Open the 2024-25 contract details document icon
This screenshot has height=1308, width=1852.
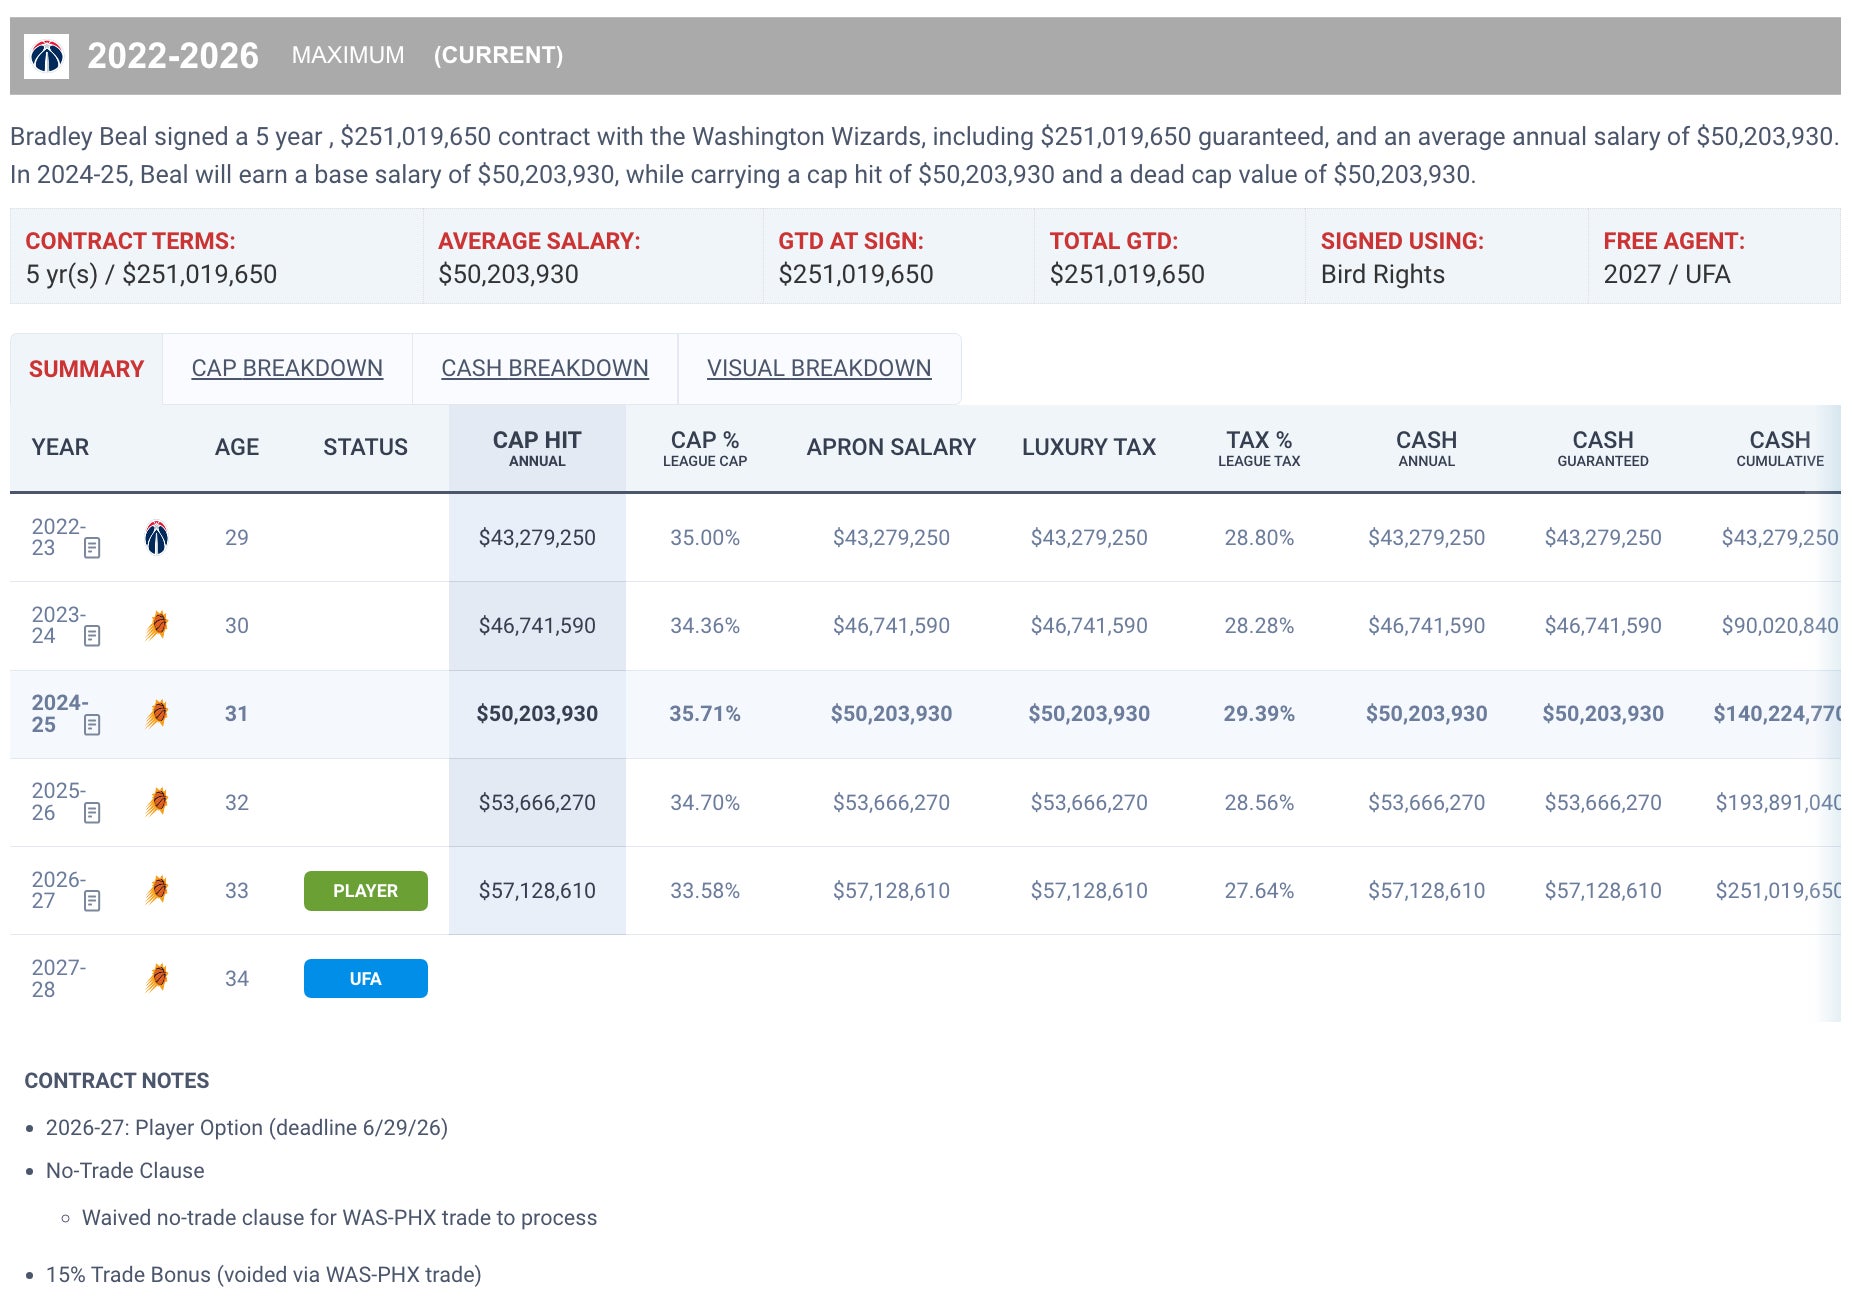(x=92, y=725)
